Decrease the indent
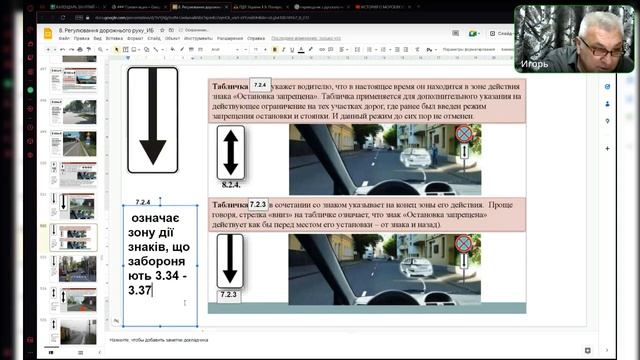This screenshot has width=640, height=360. coord(397,49)
